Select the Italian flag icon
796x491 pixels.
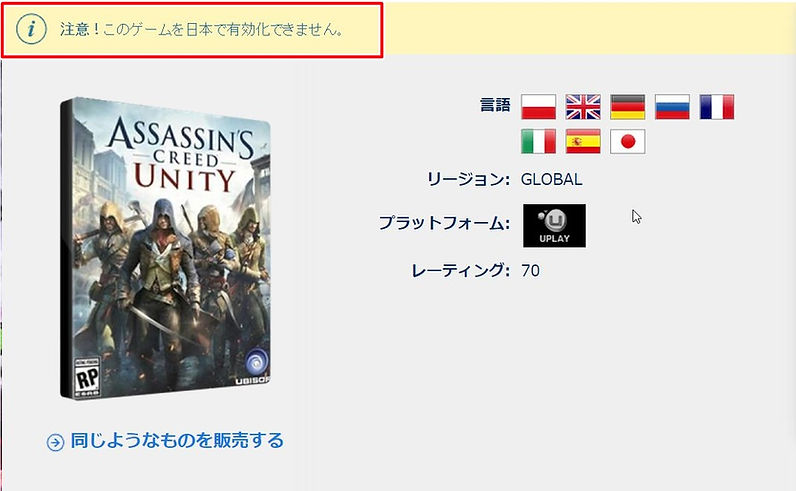(538, 141)
